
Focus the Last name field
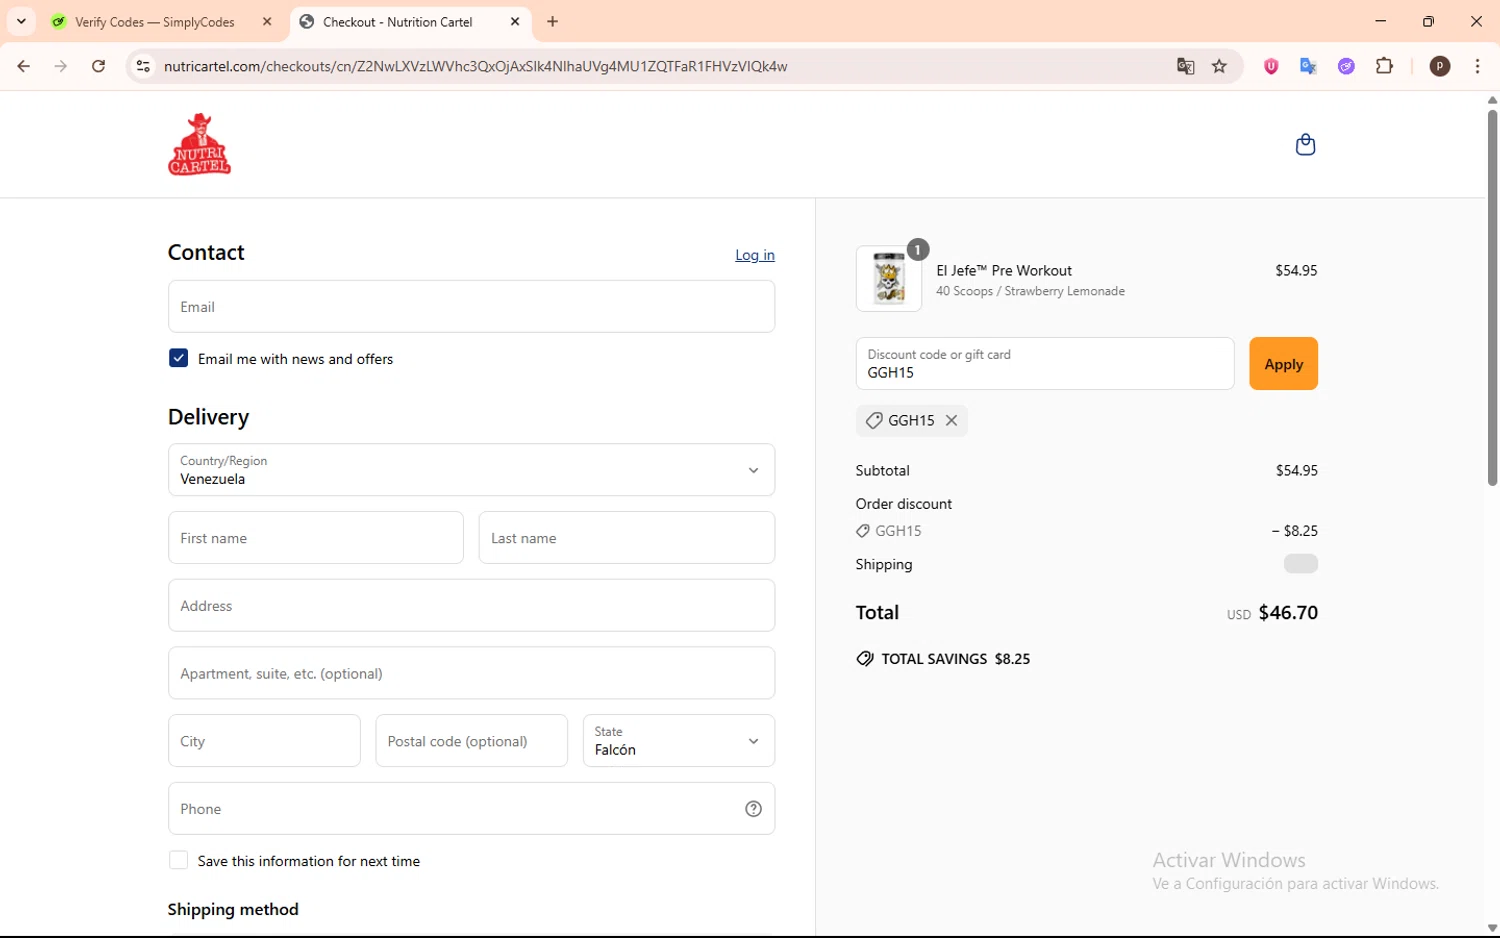(627, 538)
